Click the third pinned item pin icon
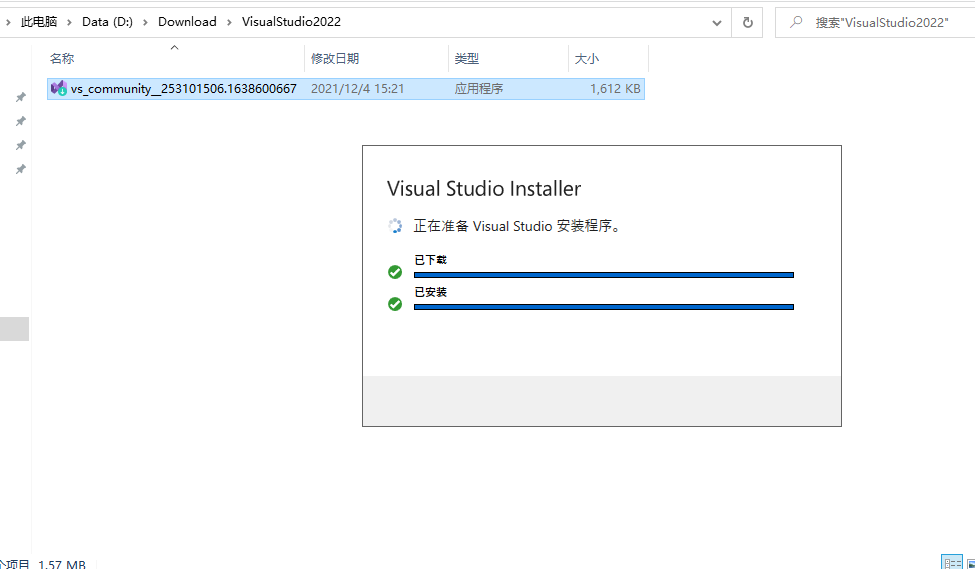This screenshot has width=975, height=569. pyautogui.click(x=21, y=145)
